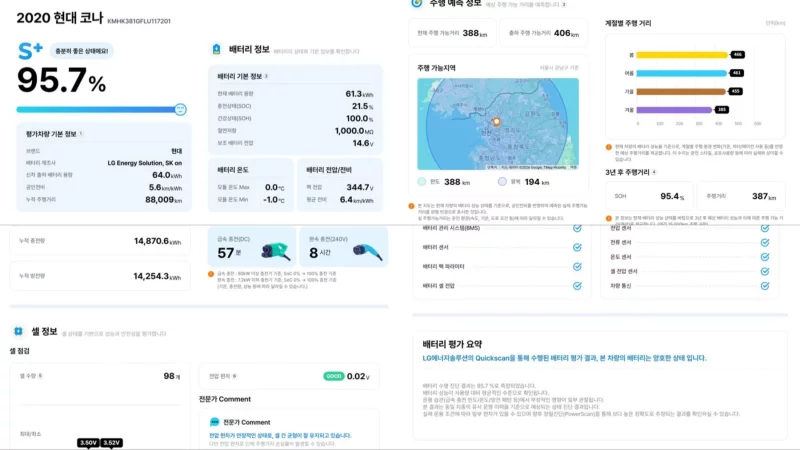Click the GOOD badge beside 전압 편차
Image resolution: width=800 pixels, height=450 pixels.
[x=333, y=376]
